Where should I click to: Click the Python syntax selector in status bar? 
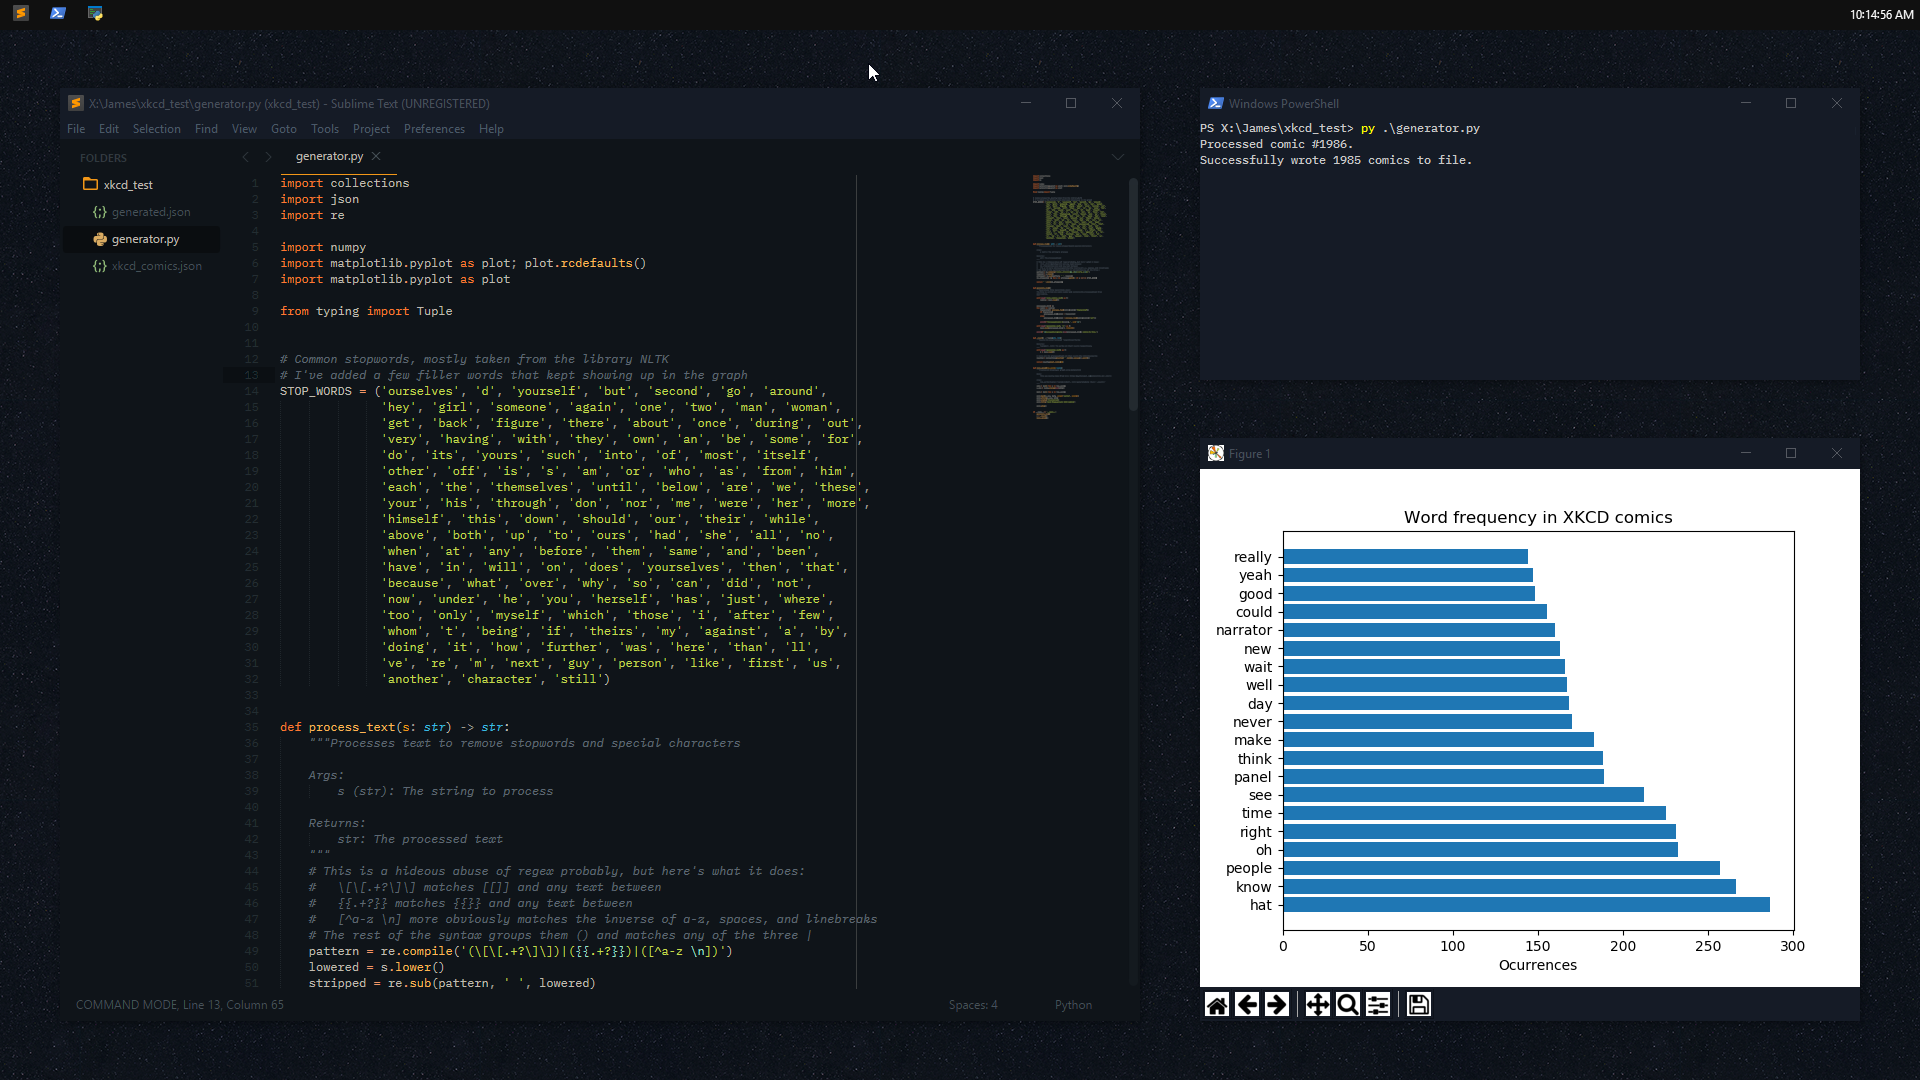1073,1005
